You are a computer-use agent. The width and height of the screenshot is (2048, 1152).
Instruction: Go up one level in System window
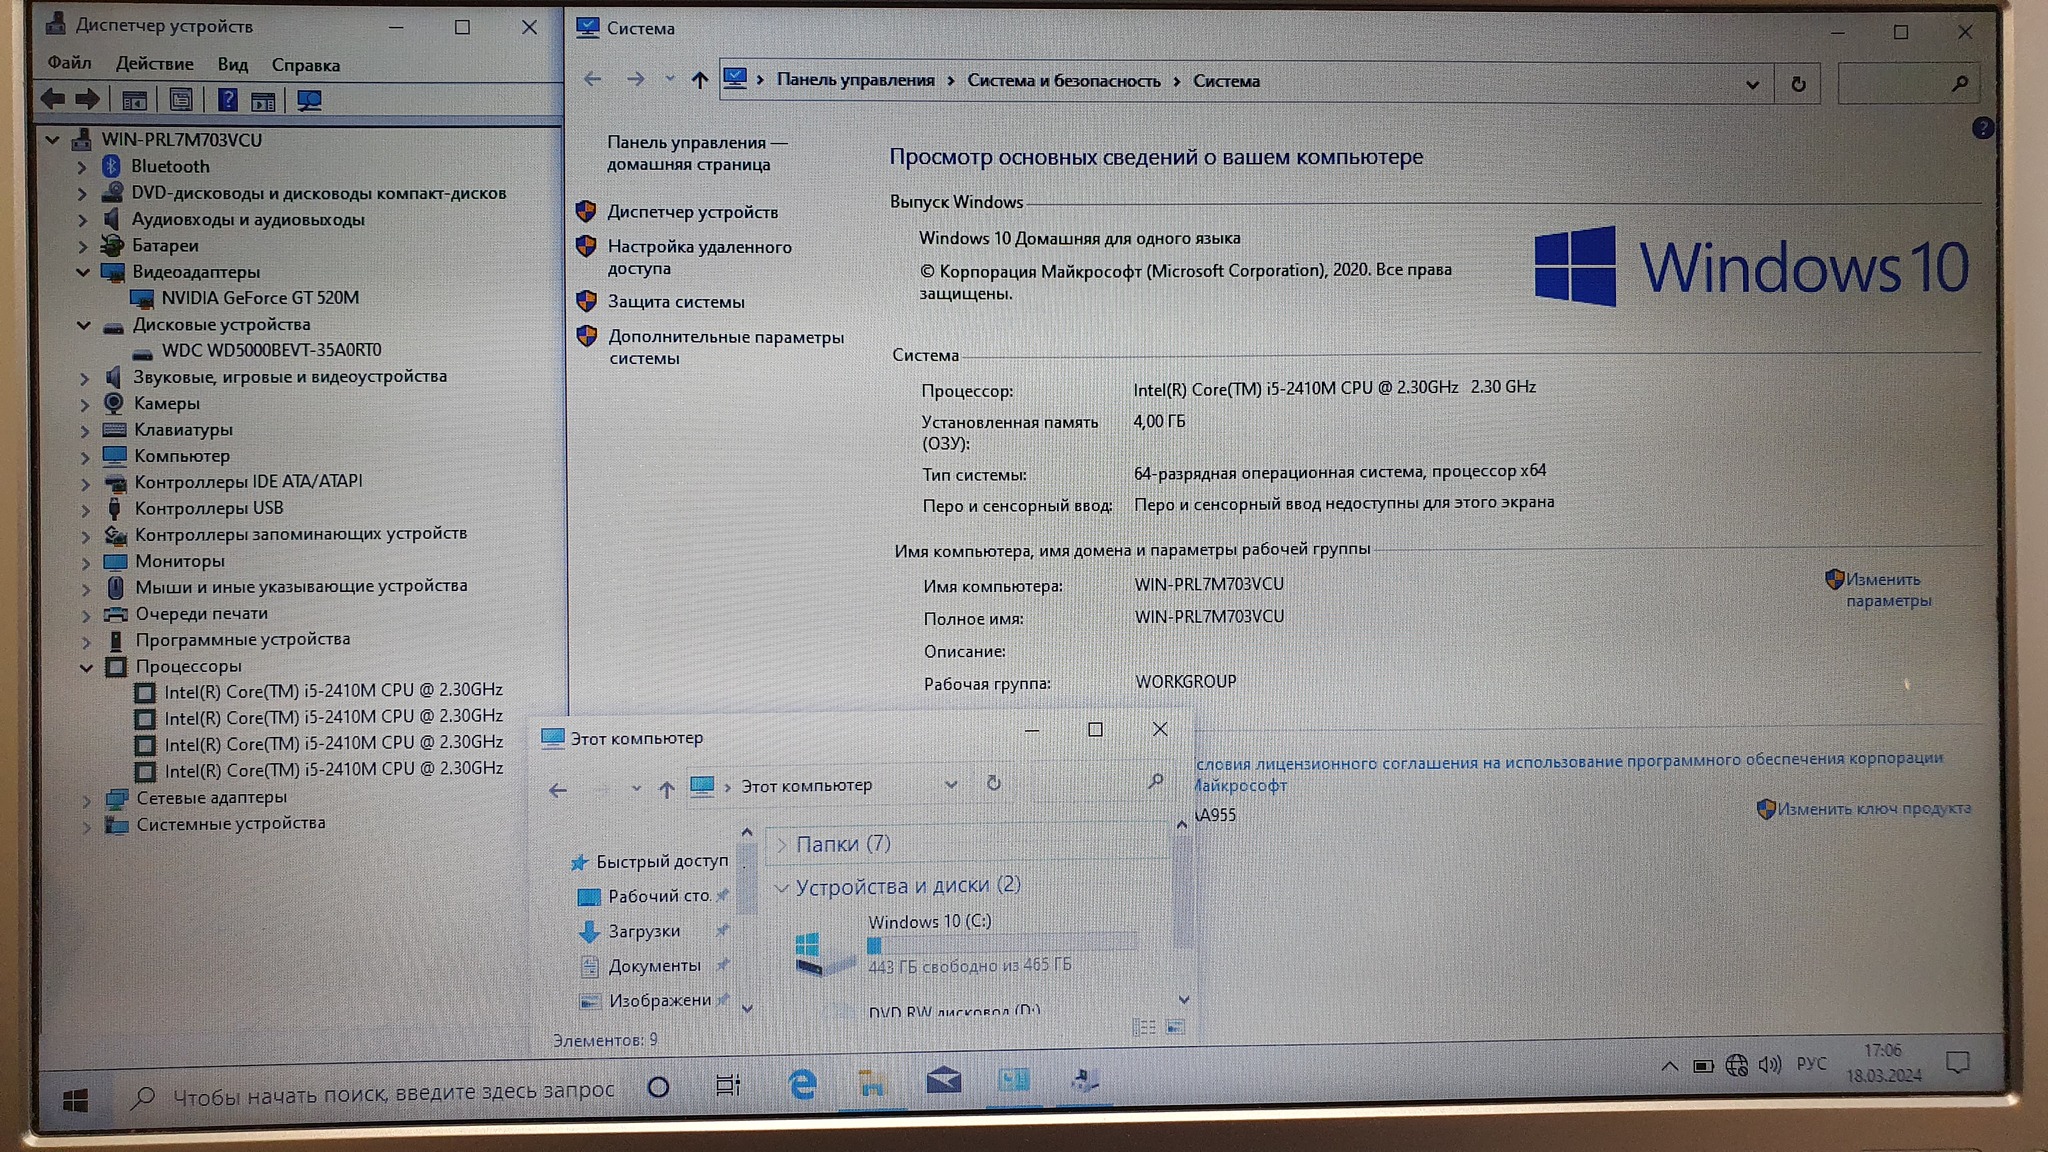[x=699, y=80]
